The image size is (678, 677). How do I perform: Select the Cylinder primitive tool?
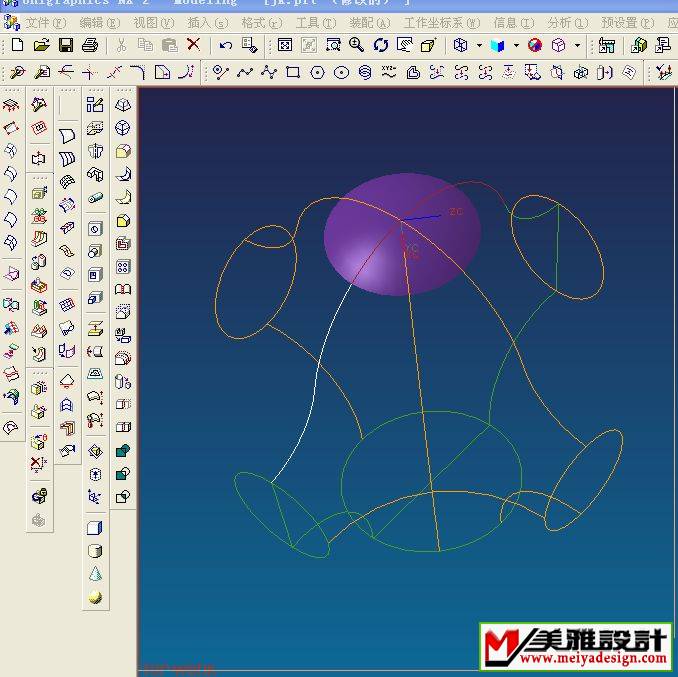click(95, 551)
